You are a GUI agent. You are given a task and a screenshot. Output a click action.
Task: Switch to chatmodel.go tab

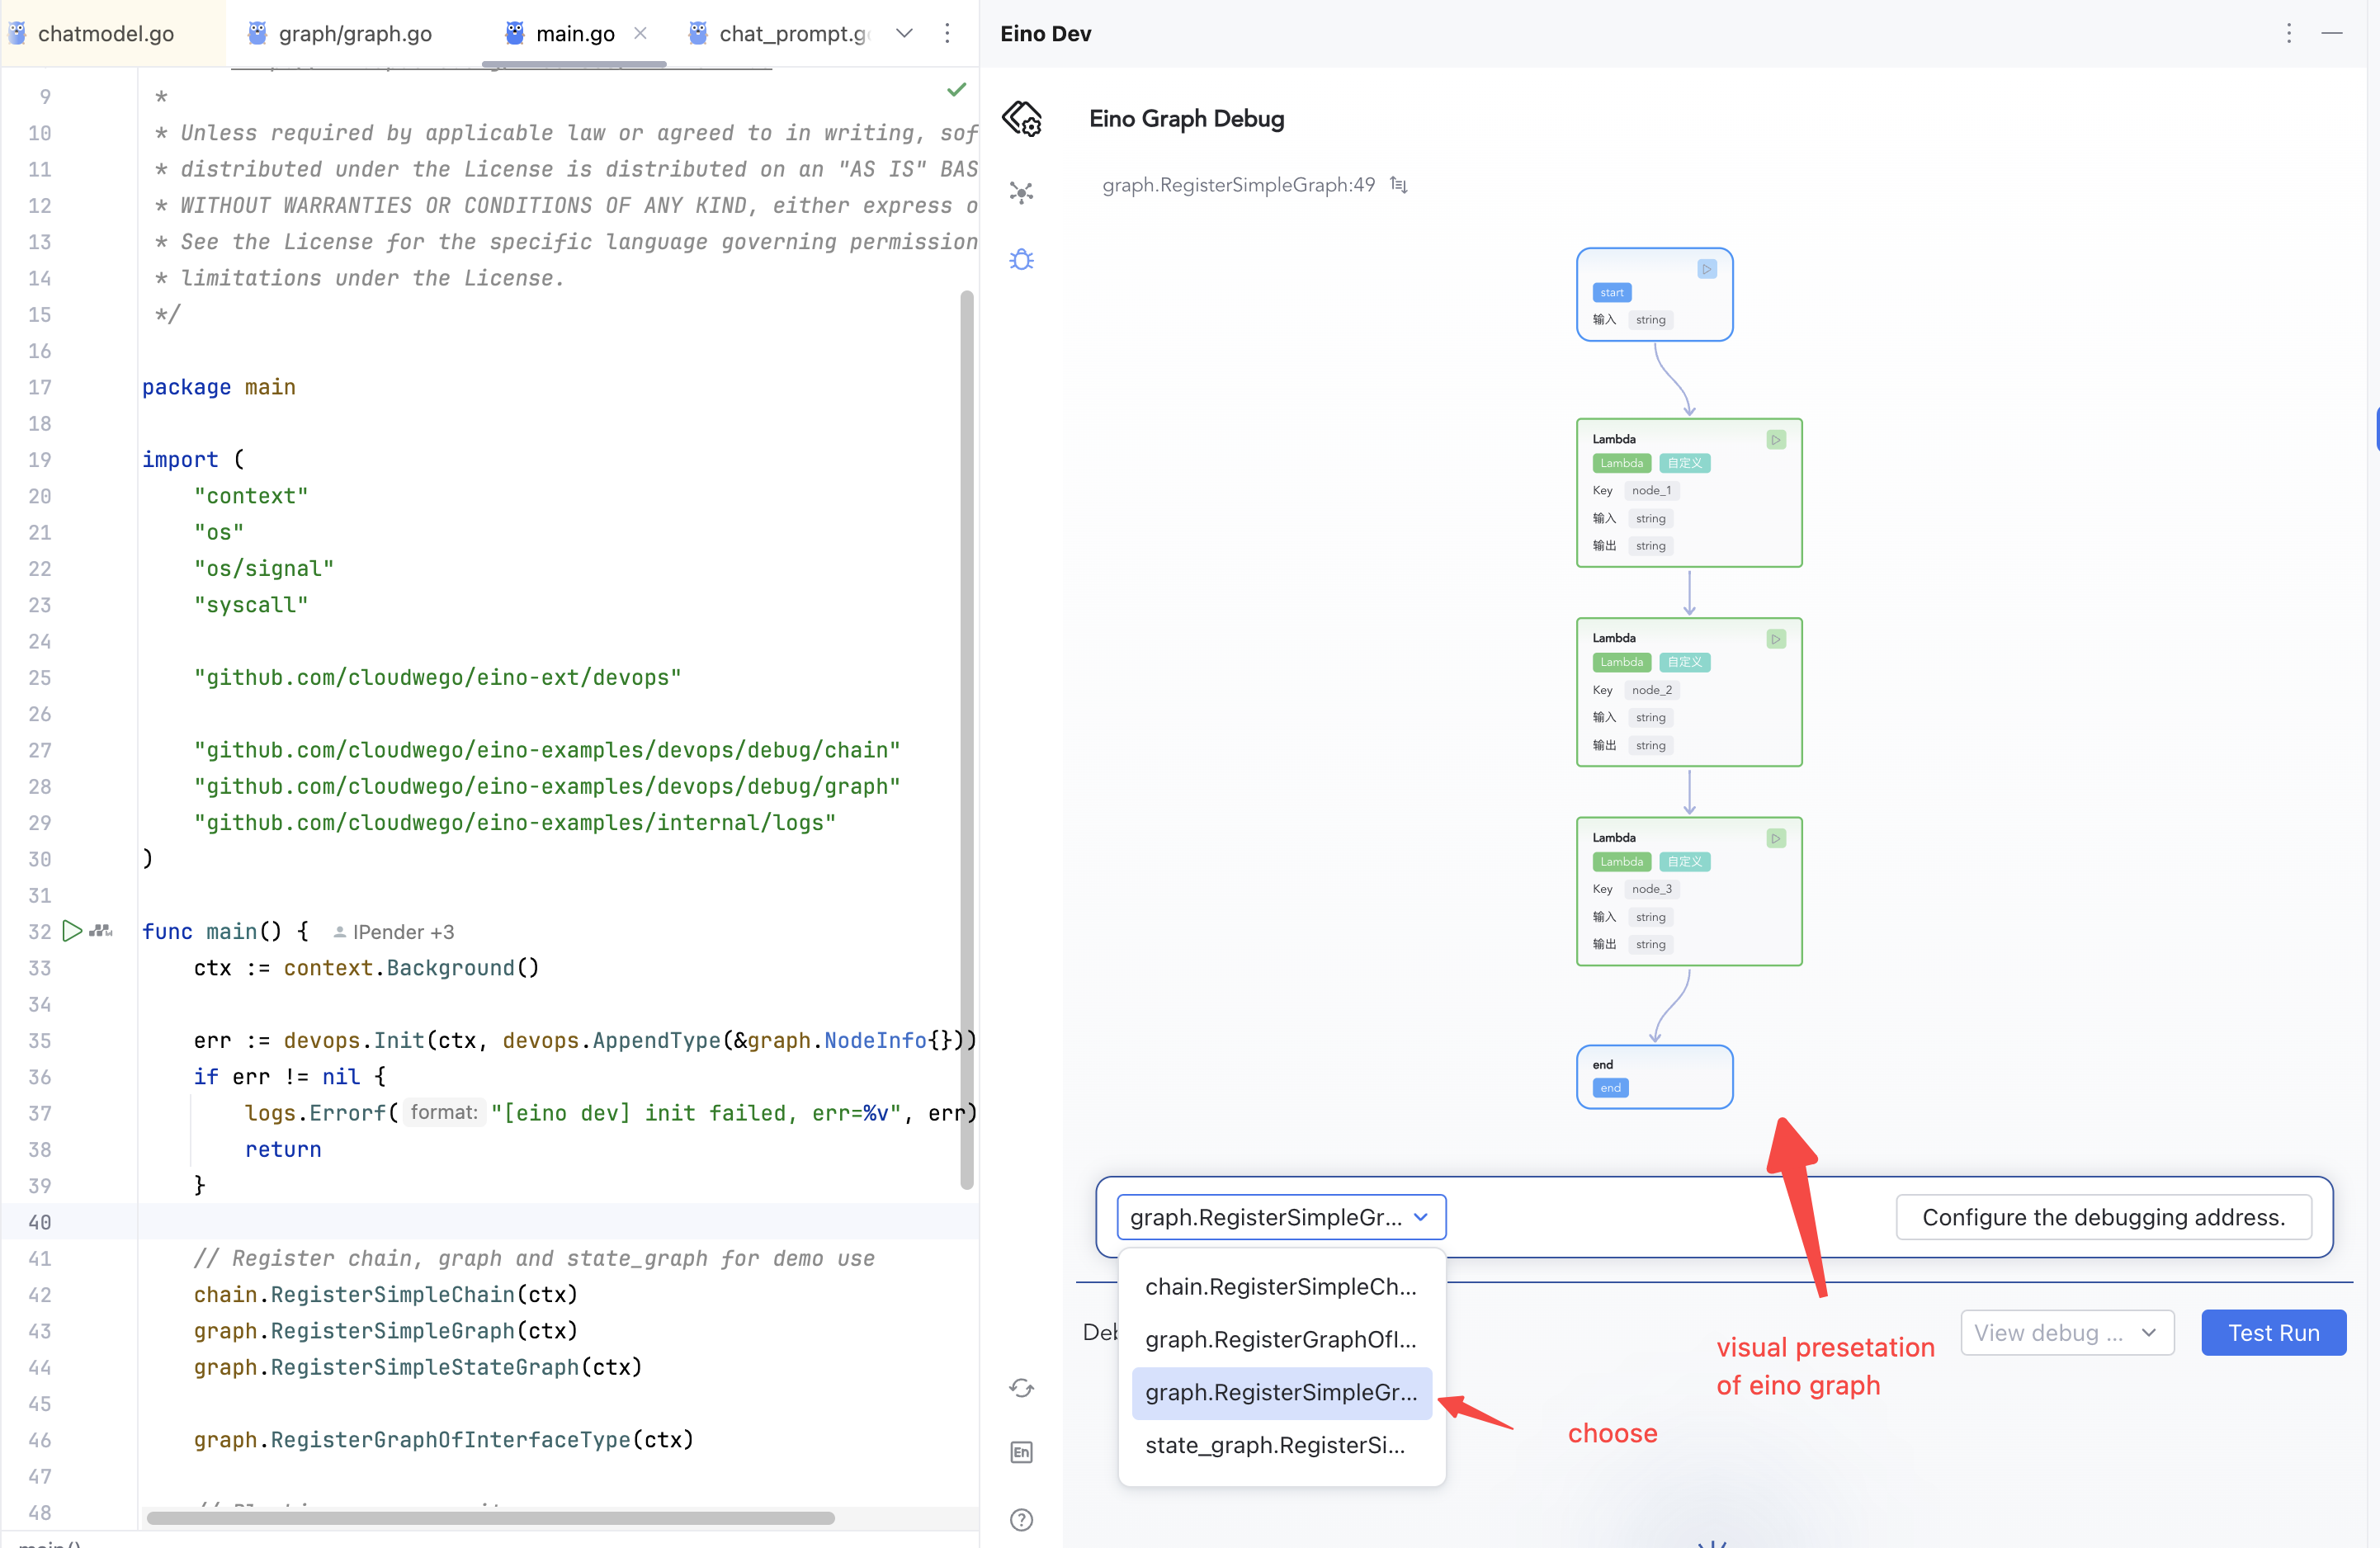(105, 33)
